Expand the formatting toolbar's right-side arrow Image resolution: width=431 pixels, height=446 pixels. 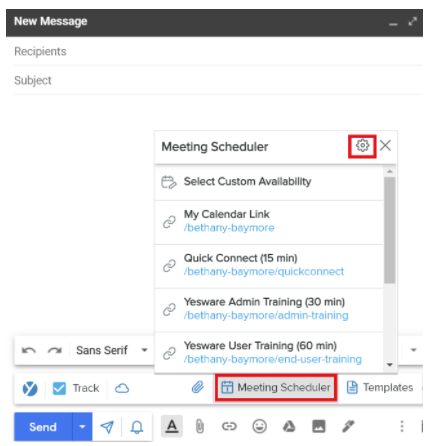(x=414, y=350)
